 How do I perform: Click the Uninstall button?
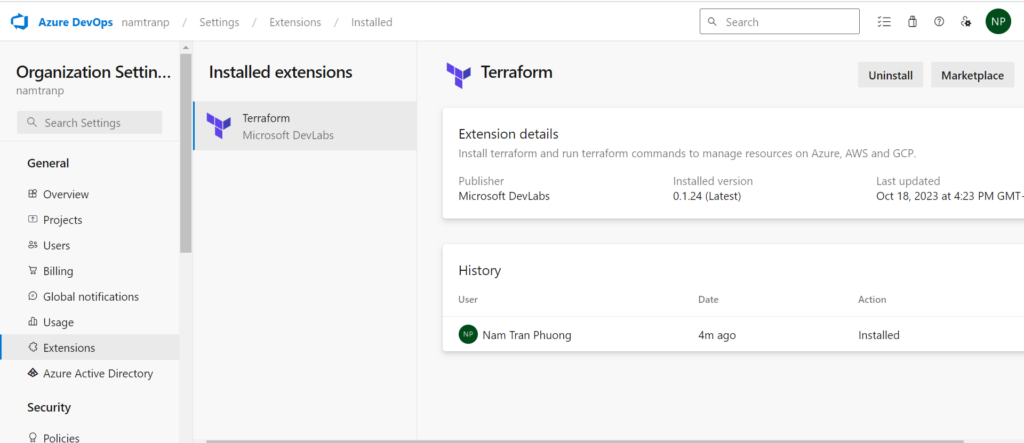coord(890,75)
